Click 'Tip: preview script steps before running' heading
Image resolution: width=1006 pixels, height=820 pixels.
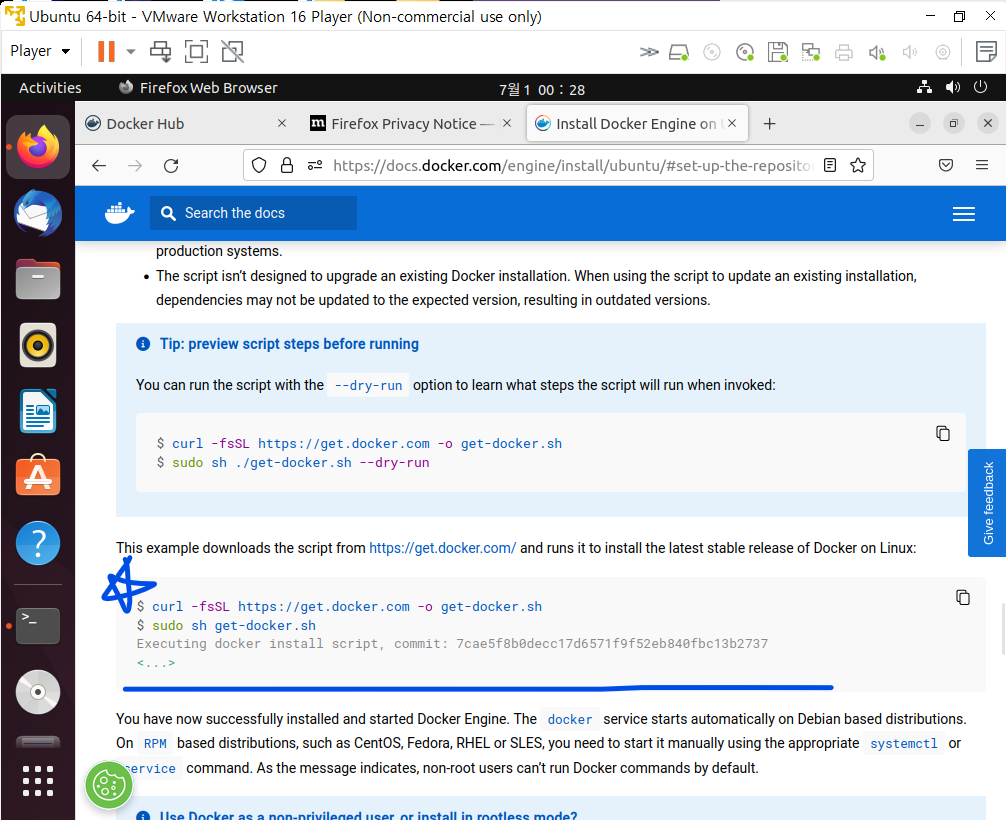click(289, 344)
